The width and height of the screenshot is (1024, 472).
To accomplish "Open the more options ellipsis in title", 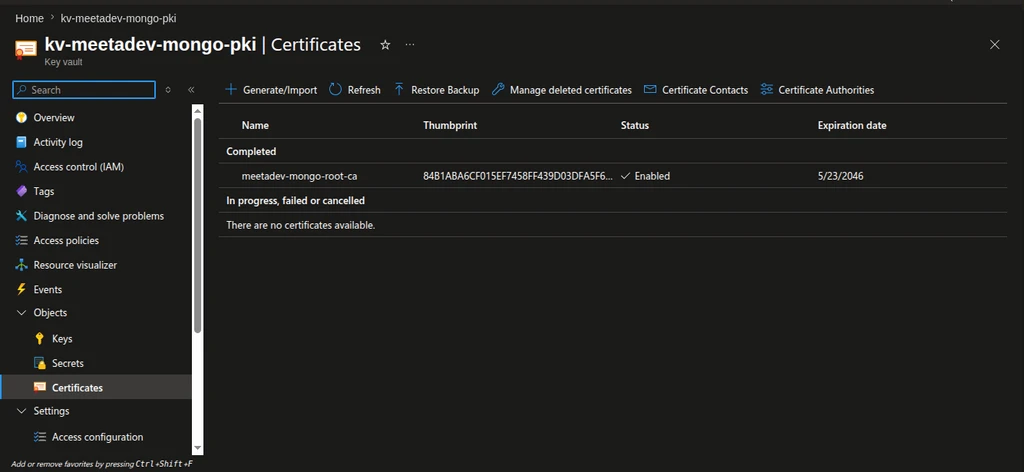I will [x=409, y=44].
